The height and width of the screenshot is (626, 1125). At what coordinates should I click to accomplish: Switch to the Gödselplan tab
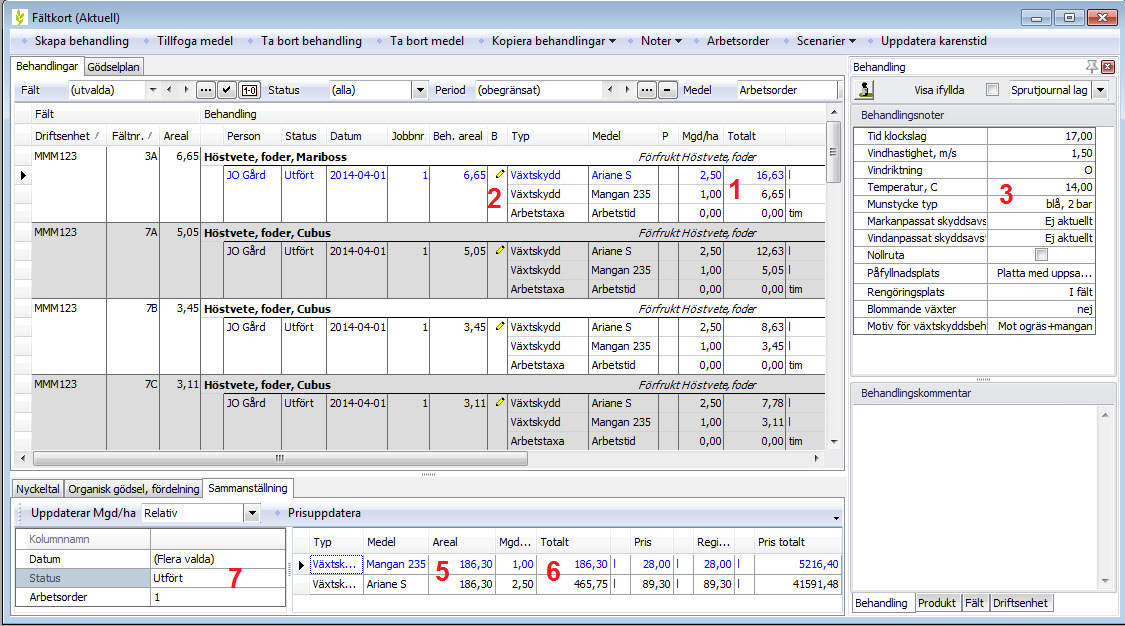(113, 67)
